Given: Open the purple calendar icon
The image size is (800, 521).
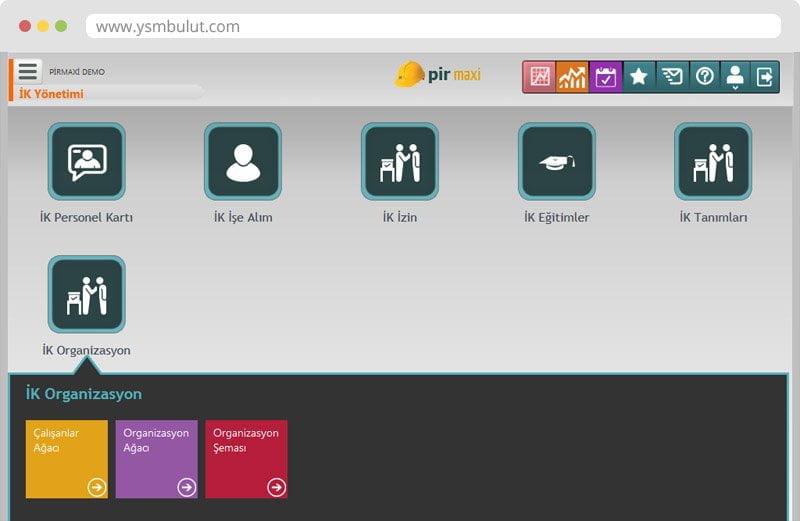Looking at the screenshot, I should point(606,77).
